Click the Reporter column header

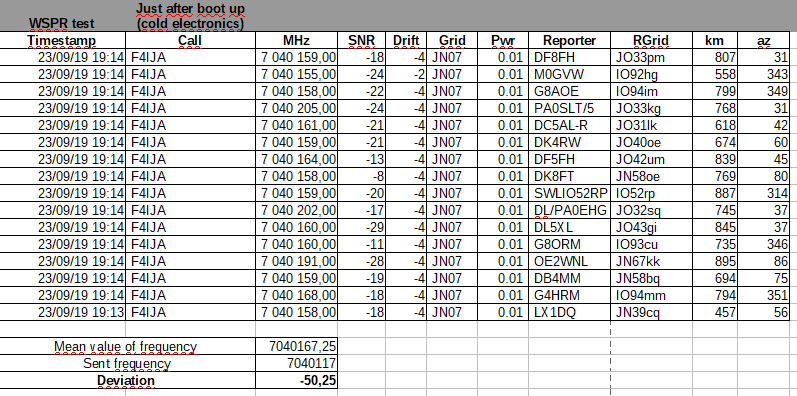tap(569, 41)
